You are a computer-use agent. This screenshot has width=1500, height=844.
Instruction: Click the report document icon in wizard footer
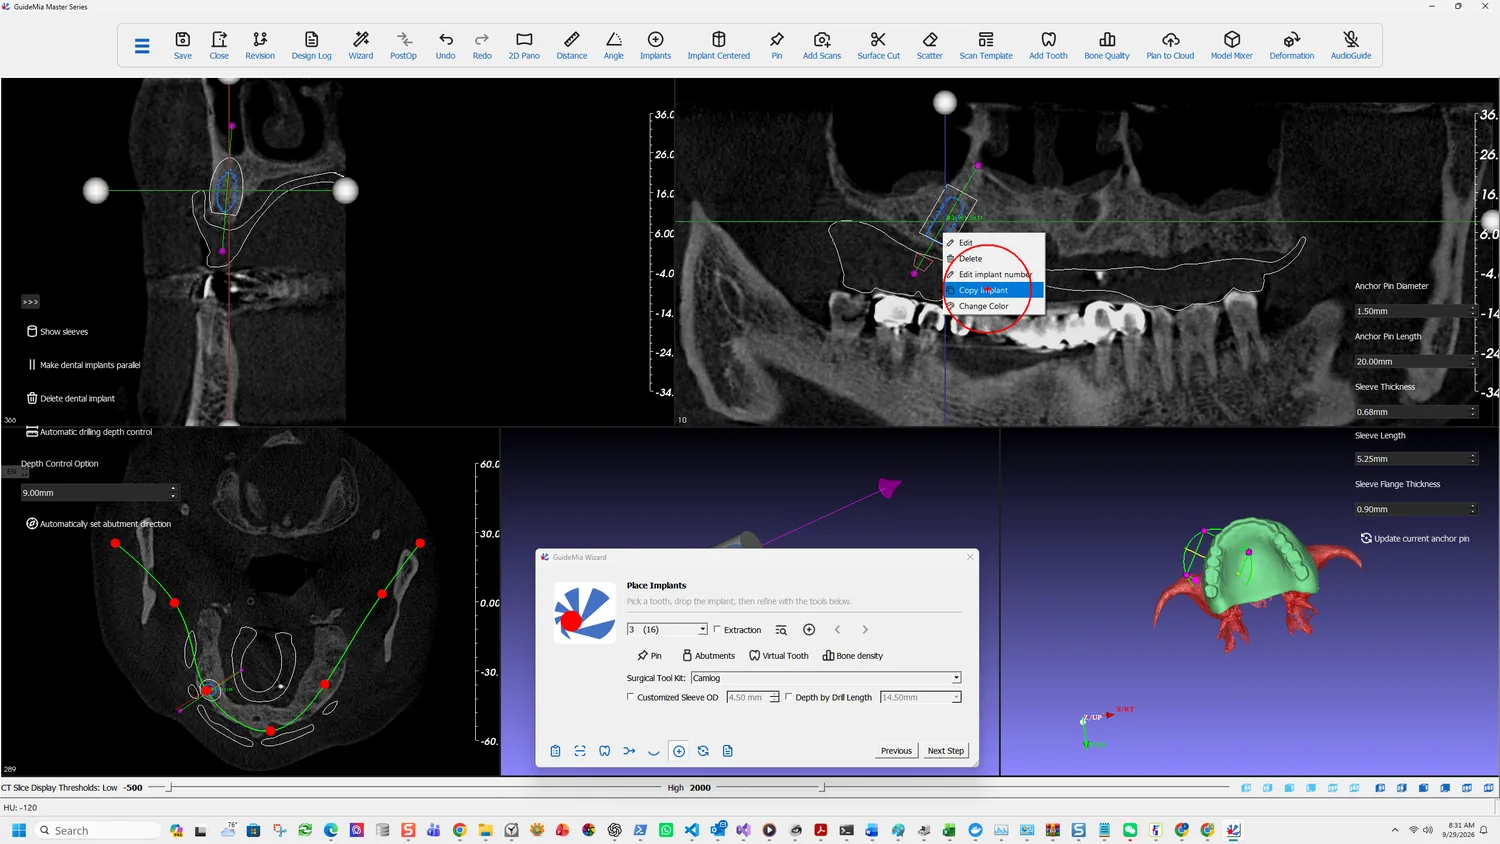click(x=728, y=751)
